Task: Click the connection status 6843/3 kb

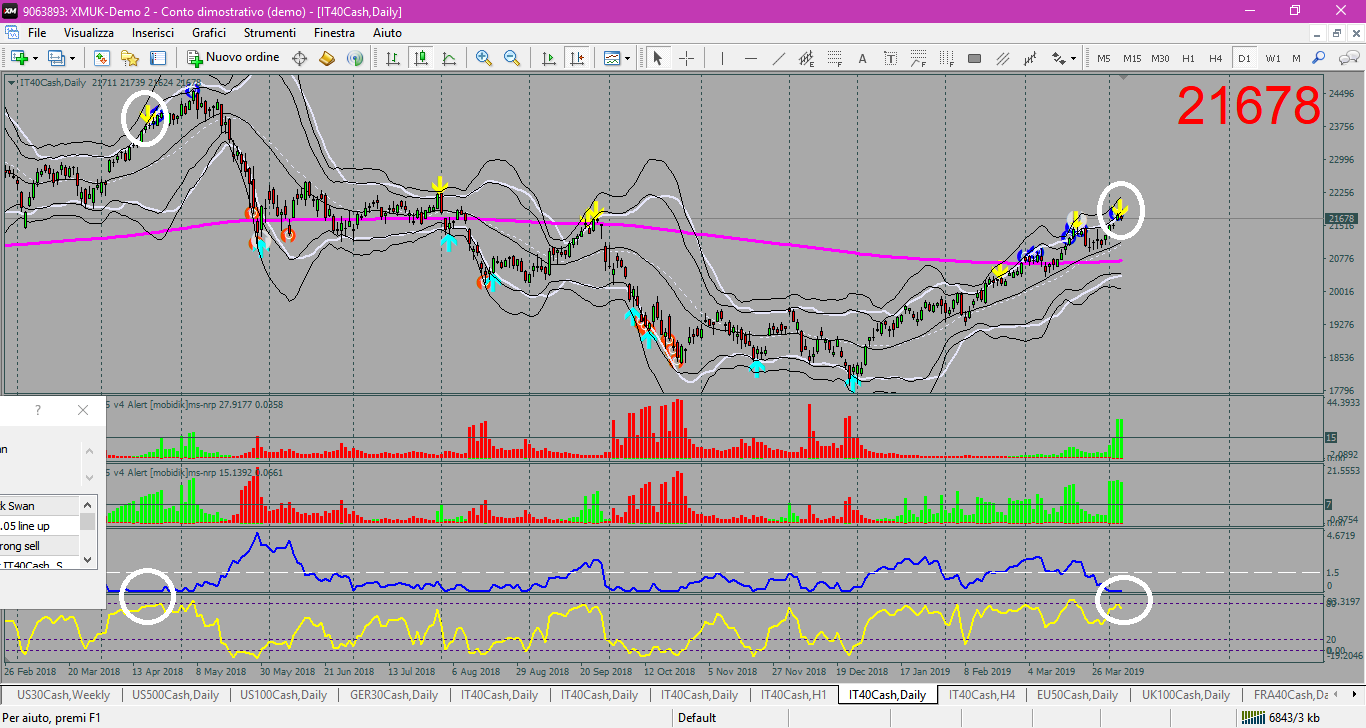Action: pos(1281,717)
